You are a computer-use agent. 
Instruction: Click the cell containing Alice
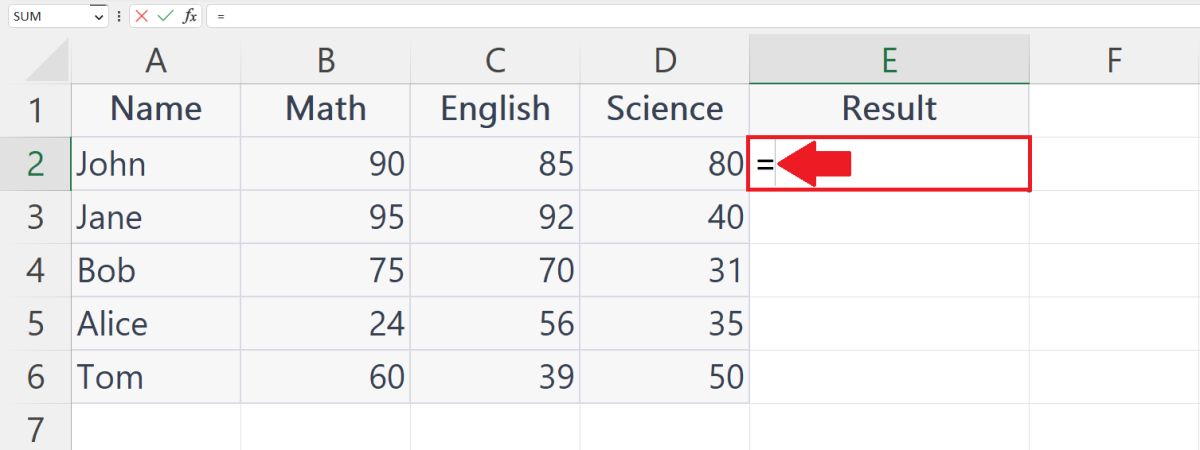[x=155, y=324]
